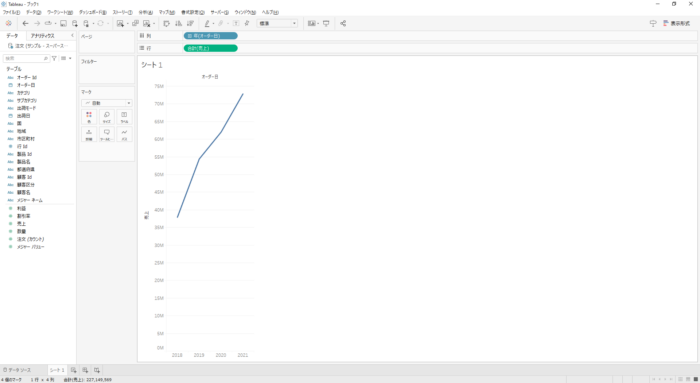The height and width of the screenshot is (383, 700).
Task: Open the presentation mode icon
Action: pyautogui.click(x=326, y=23)
